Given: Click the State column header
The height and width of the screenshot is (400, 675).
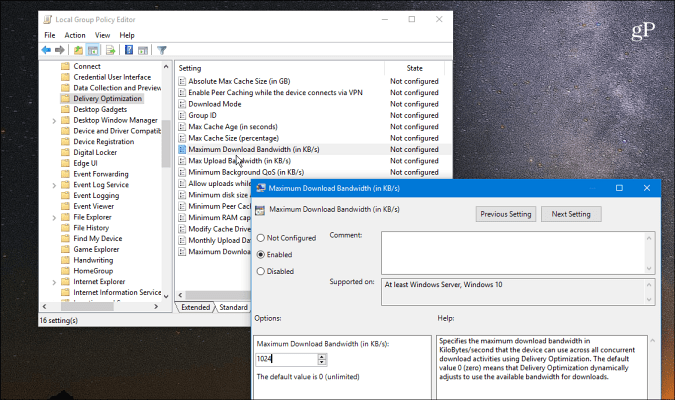Looking at the screenshot, I should coord(414,68).
